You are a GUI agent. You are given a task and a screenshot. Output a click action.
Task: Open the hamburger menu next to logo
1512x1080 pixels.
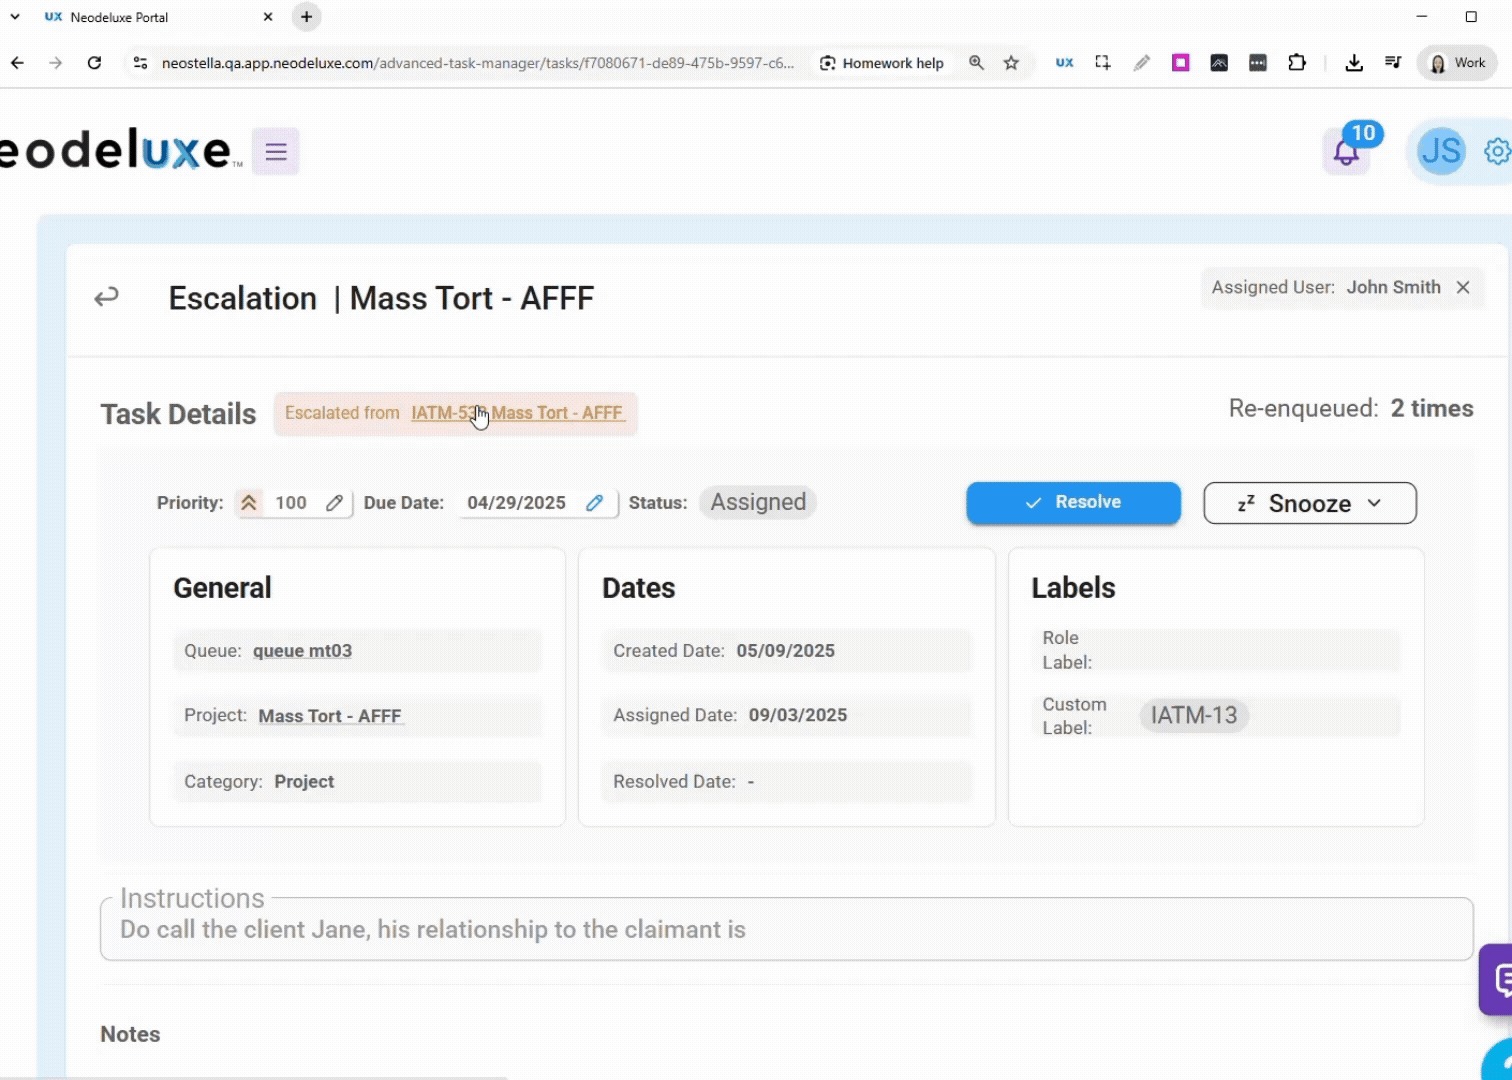[276, 152]
